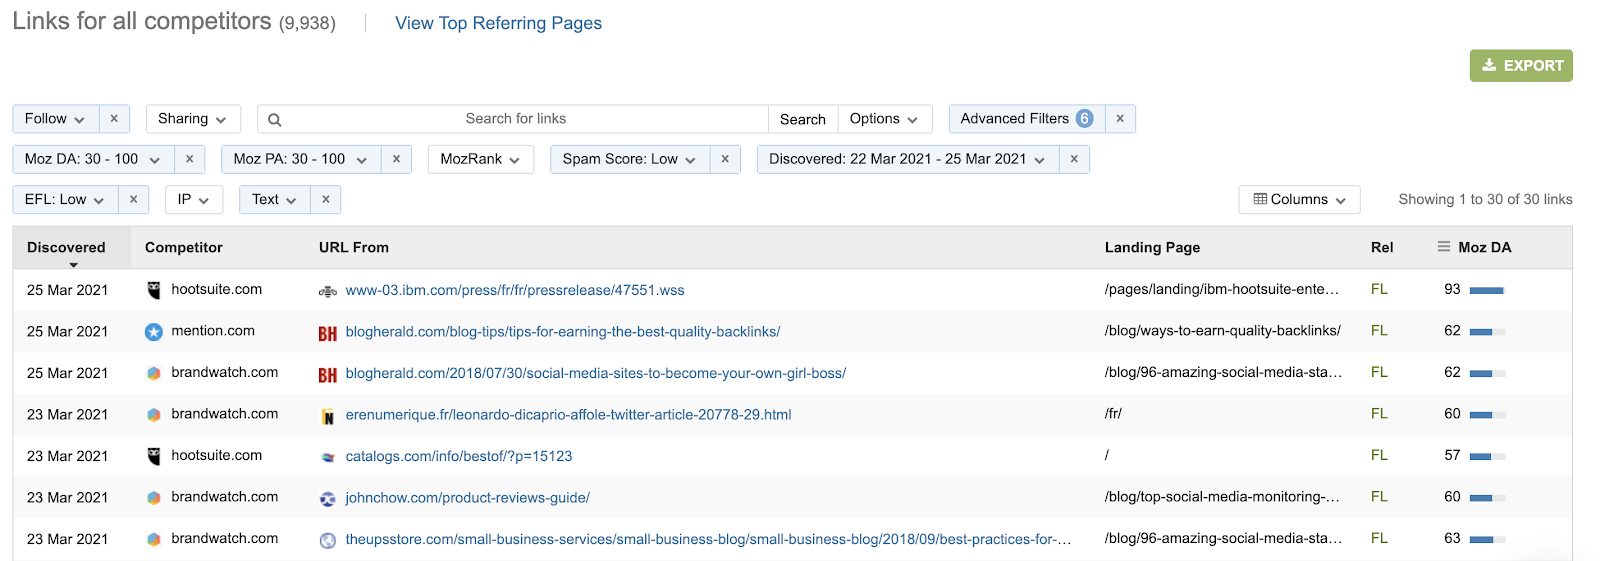Open the johnchow.com product-reviews-guide link
1600x561 pixels.
click(x=468, y=498)
